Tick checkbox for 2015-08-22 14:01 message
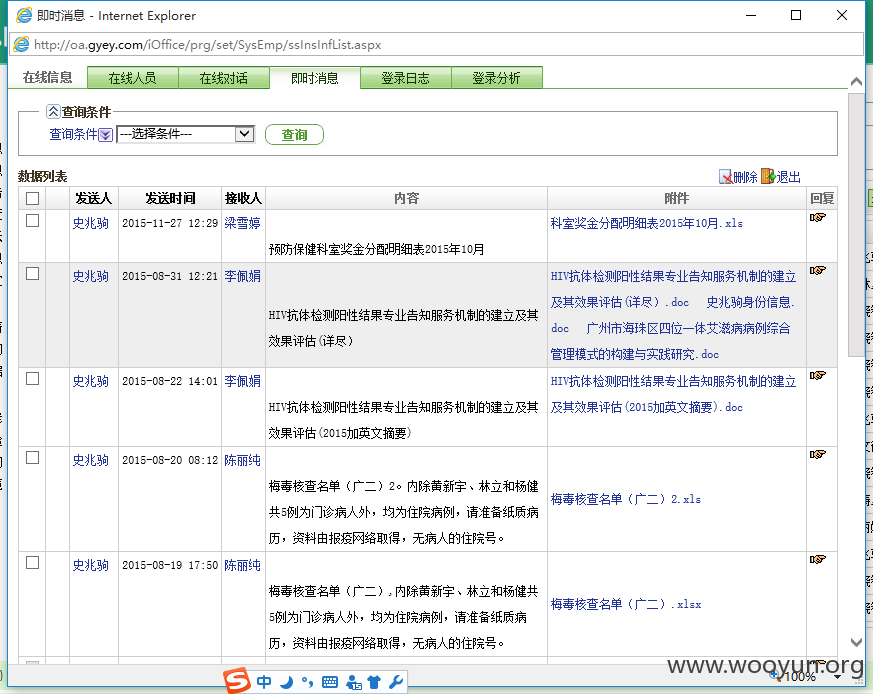Screen dimensions: 873x694 32,379
